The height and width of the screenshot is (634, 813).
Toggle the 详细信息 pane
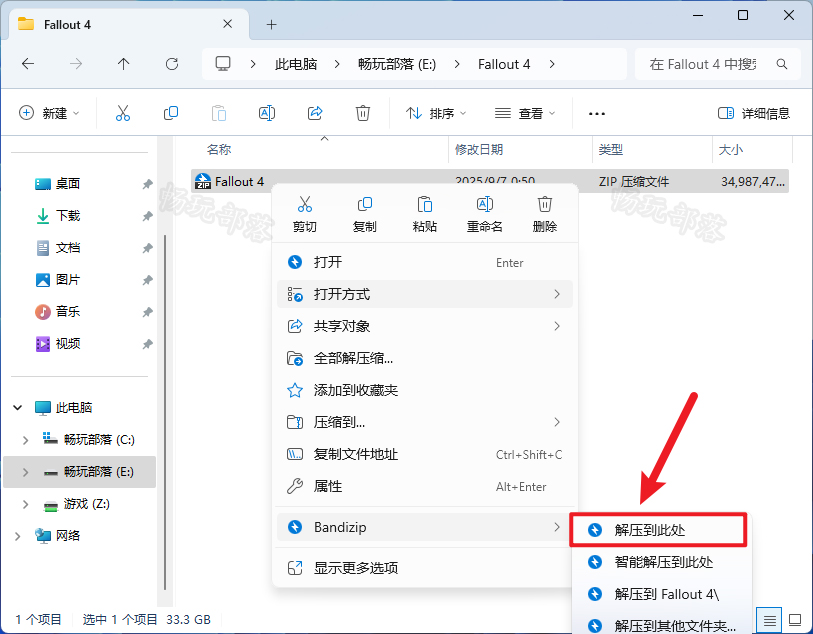(753, 113)
